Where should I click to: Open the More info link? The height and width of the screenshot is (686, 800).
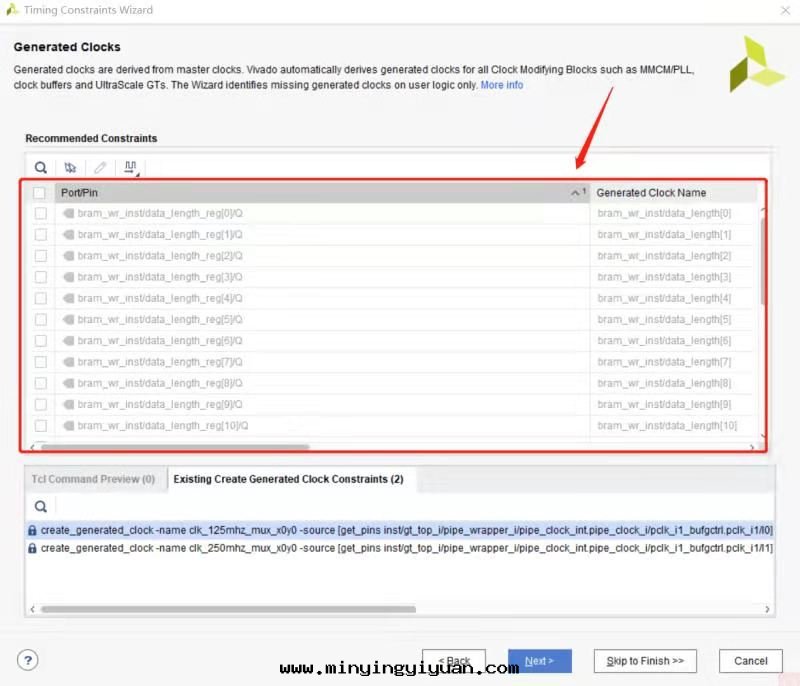502,85
